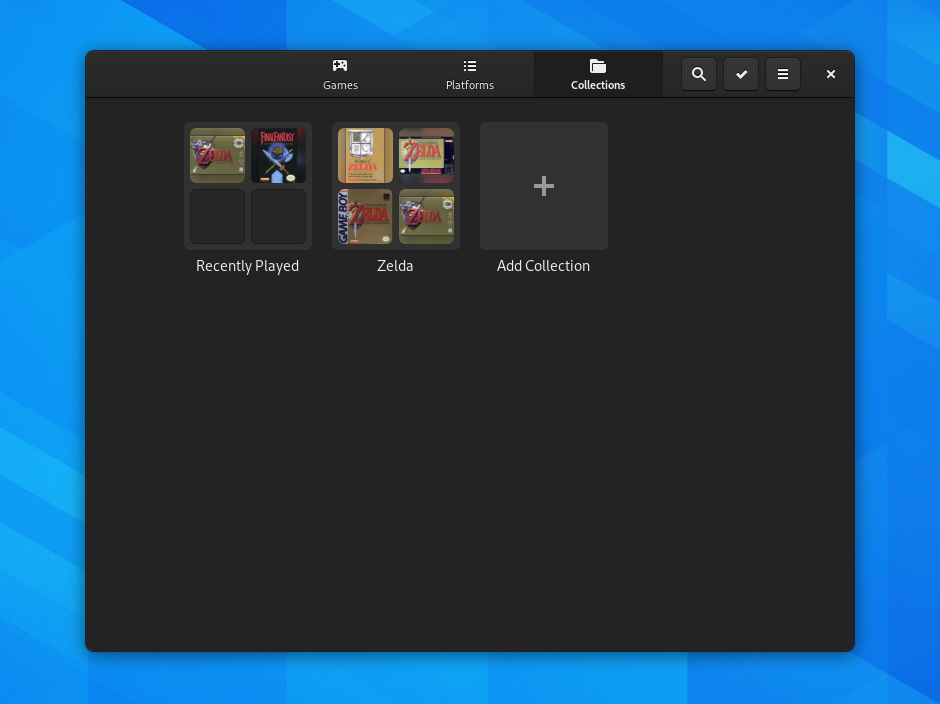Enable selection mode with the checkmark icon
Viewport: 940px width, 704px height.
[740, 73]
